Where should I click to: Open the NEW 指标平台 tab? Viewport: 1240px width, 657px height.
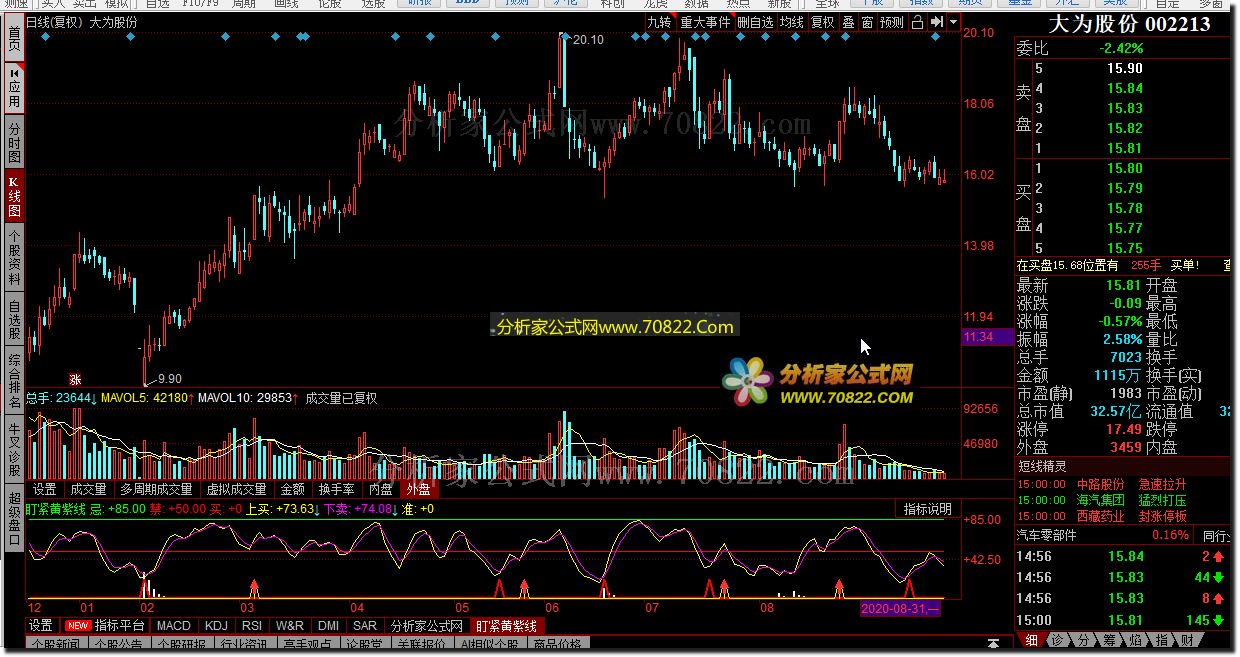point(106,626)
